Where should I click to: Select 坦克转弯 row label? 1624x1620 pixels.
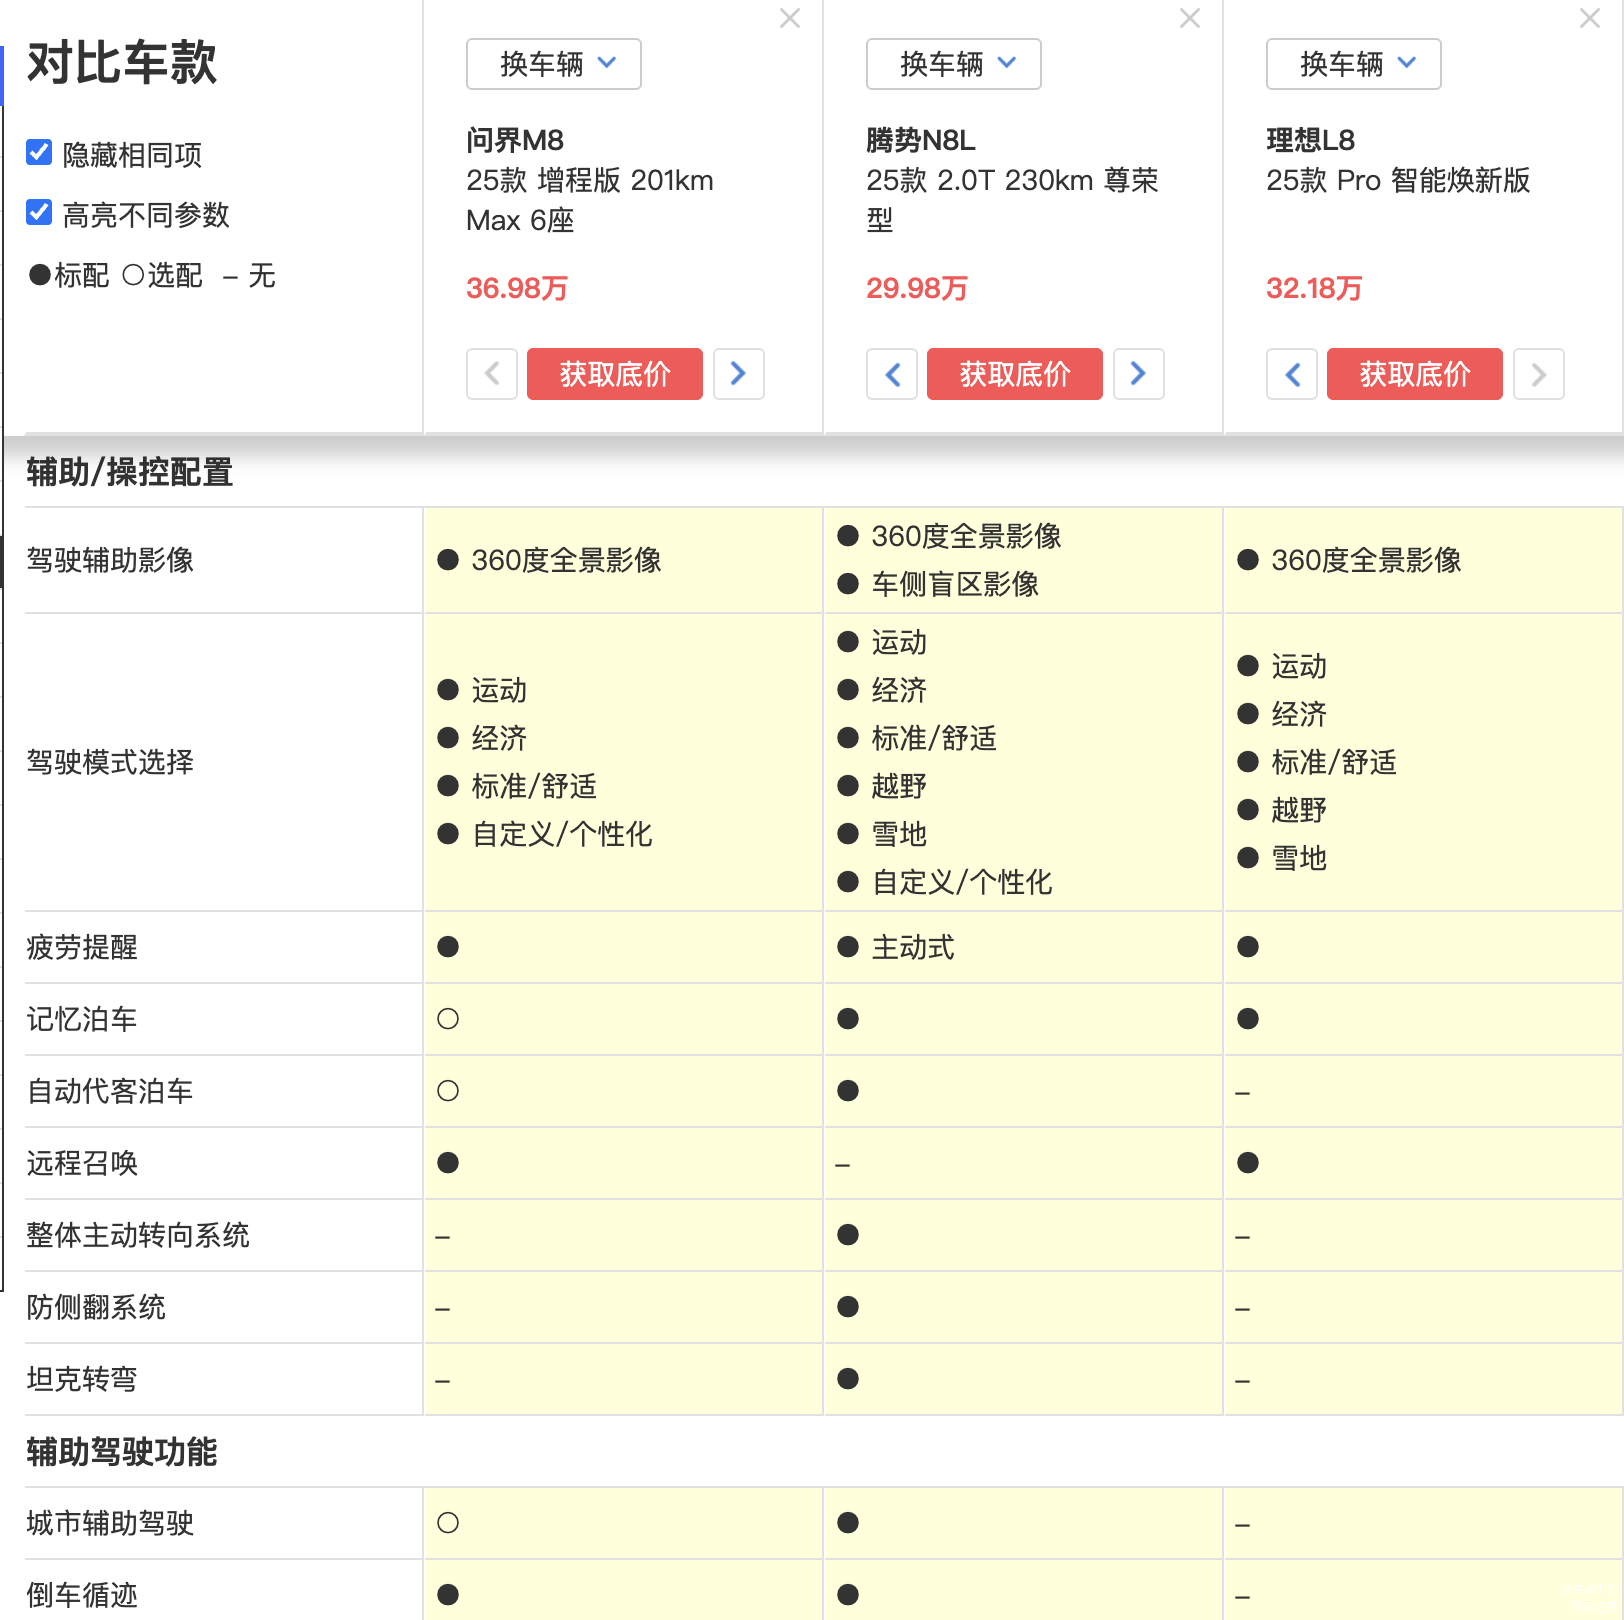[x=82, y=1379]
